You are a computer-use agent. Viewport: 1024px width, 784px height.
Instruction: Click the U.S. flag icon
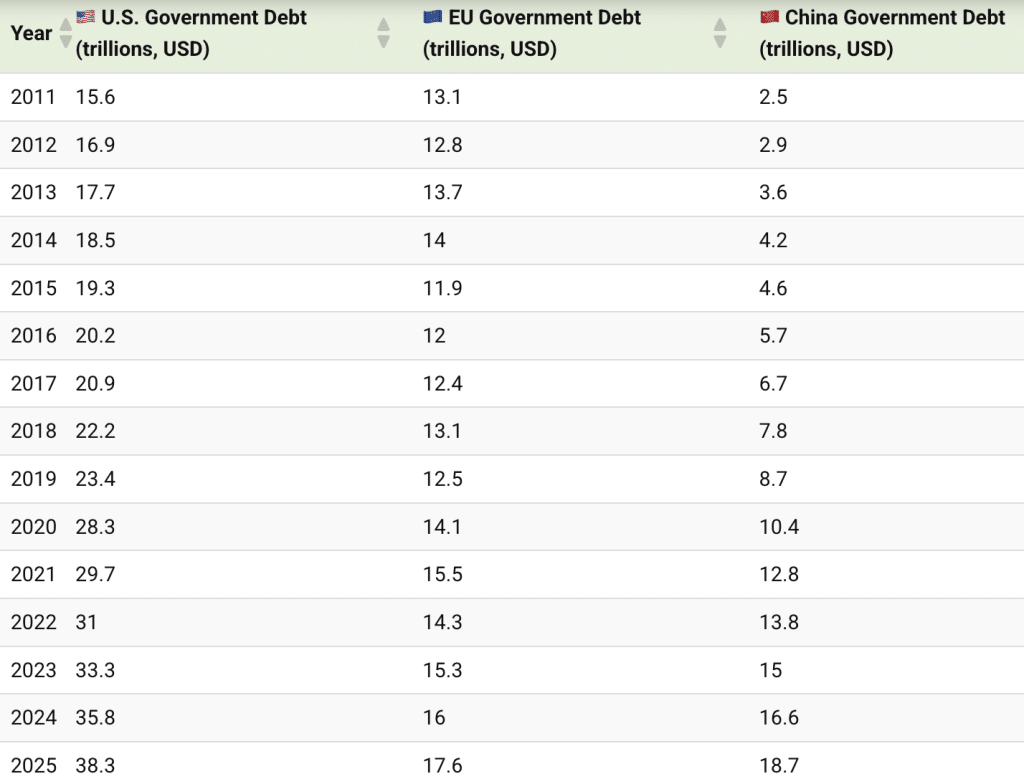pyautogui.click(x=85, y=17)
